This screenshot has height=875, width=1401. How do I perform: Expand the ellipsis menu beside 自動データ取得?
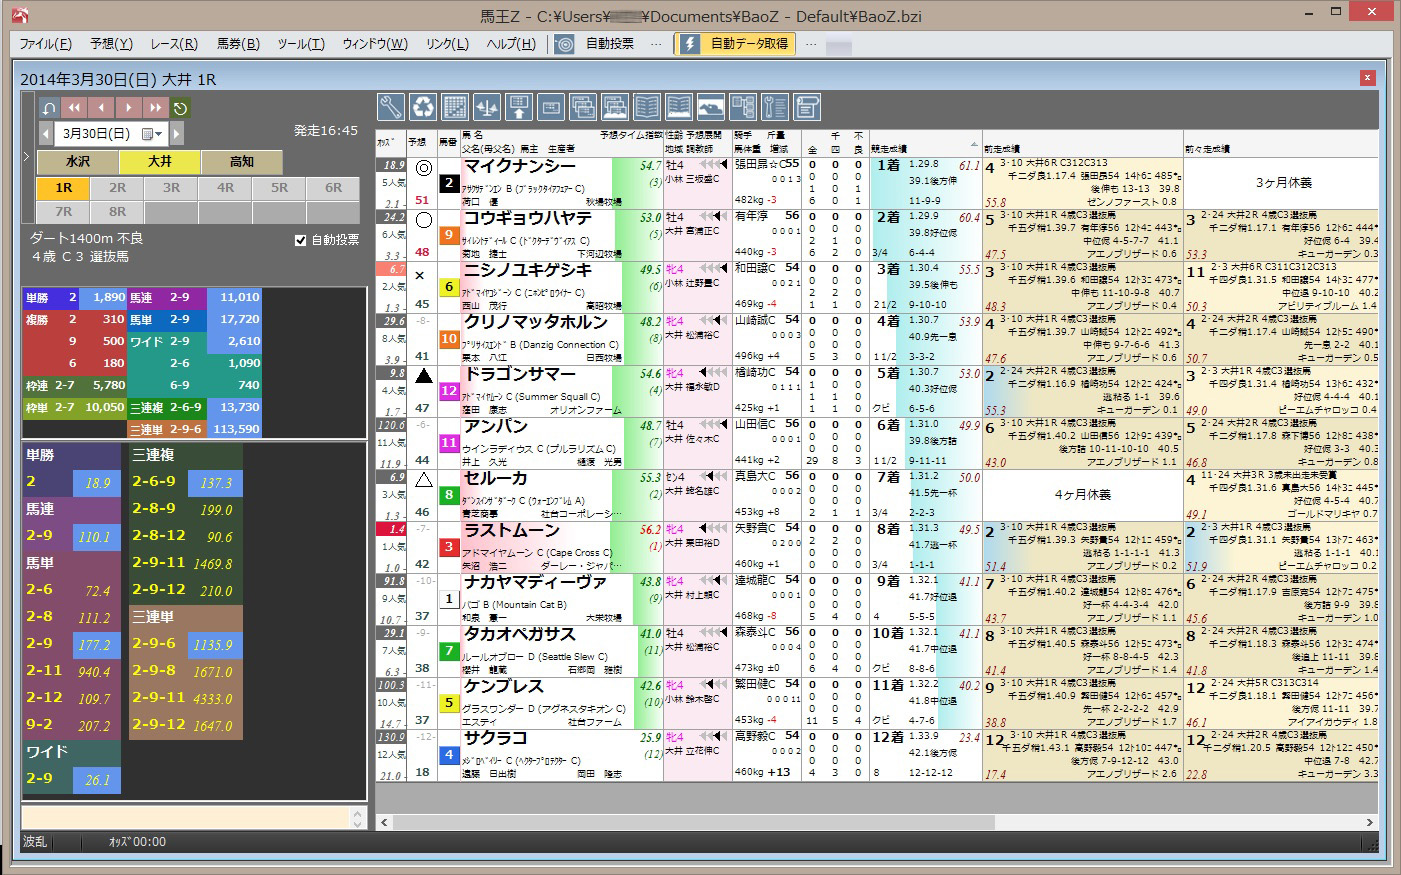click(810, 43)
